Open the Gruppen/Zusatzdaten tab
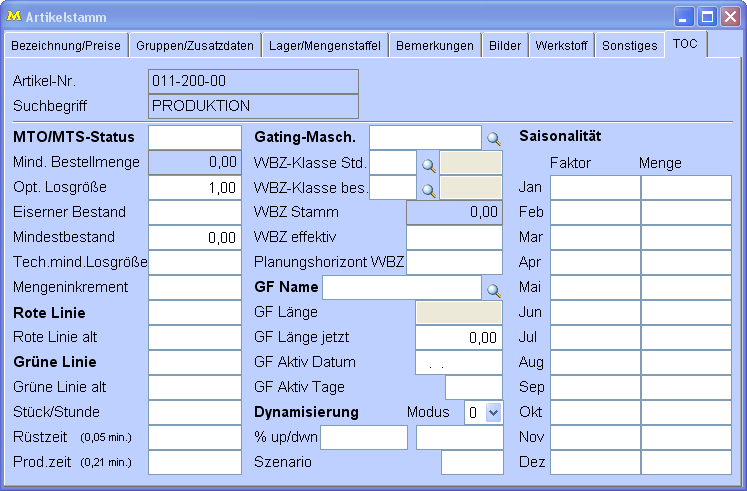Image resolution: width=747 pixels, height=491 pixels. click(x=195, y=46)
